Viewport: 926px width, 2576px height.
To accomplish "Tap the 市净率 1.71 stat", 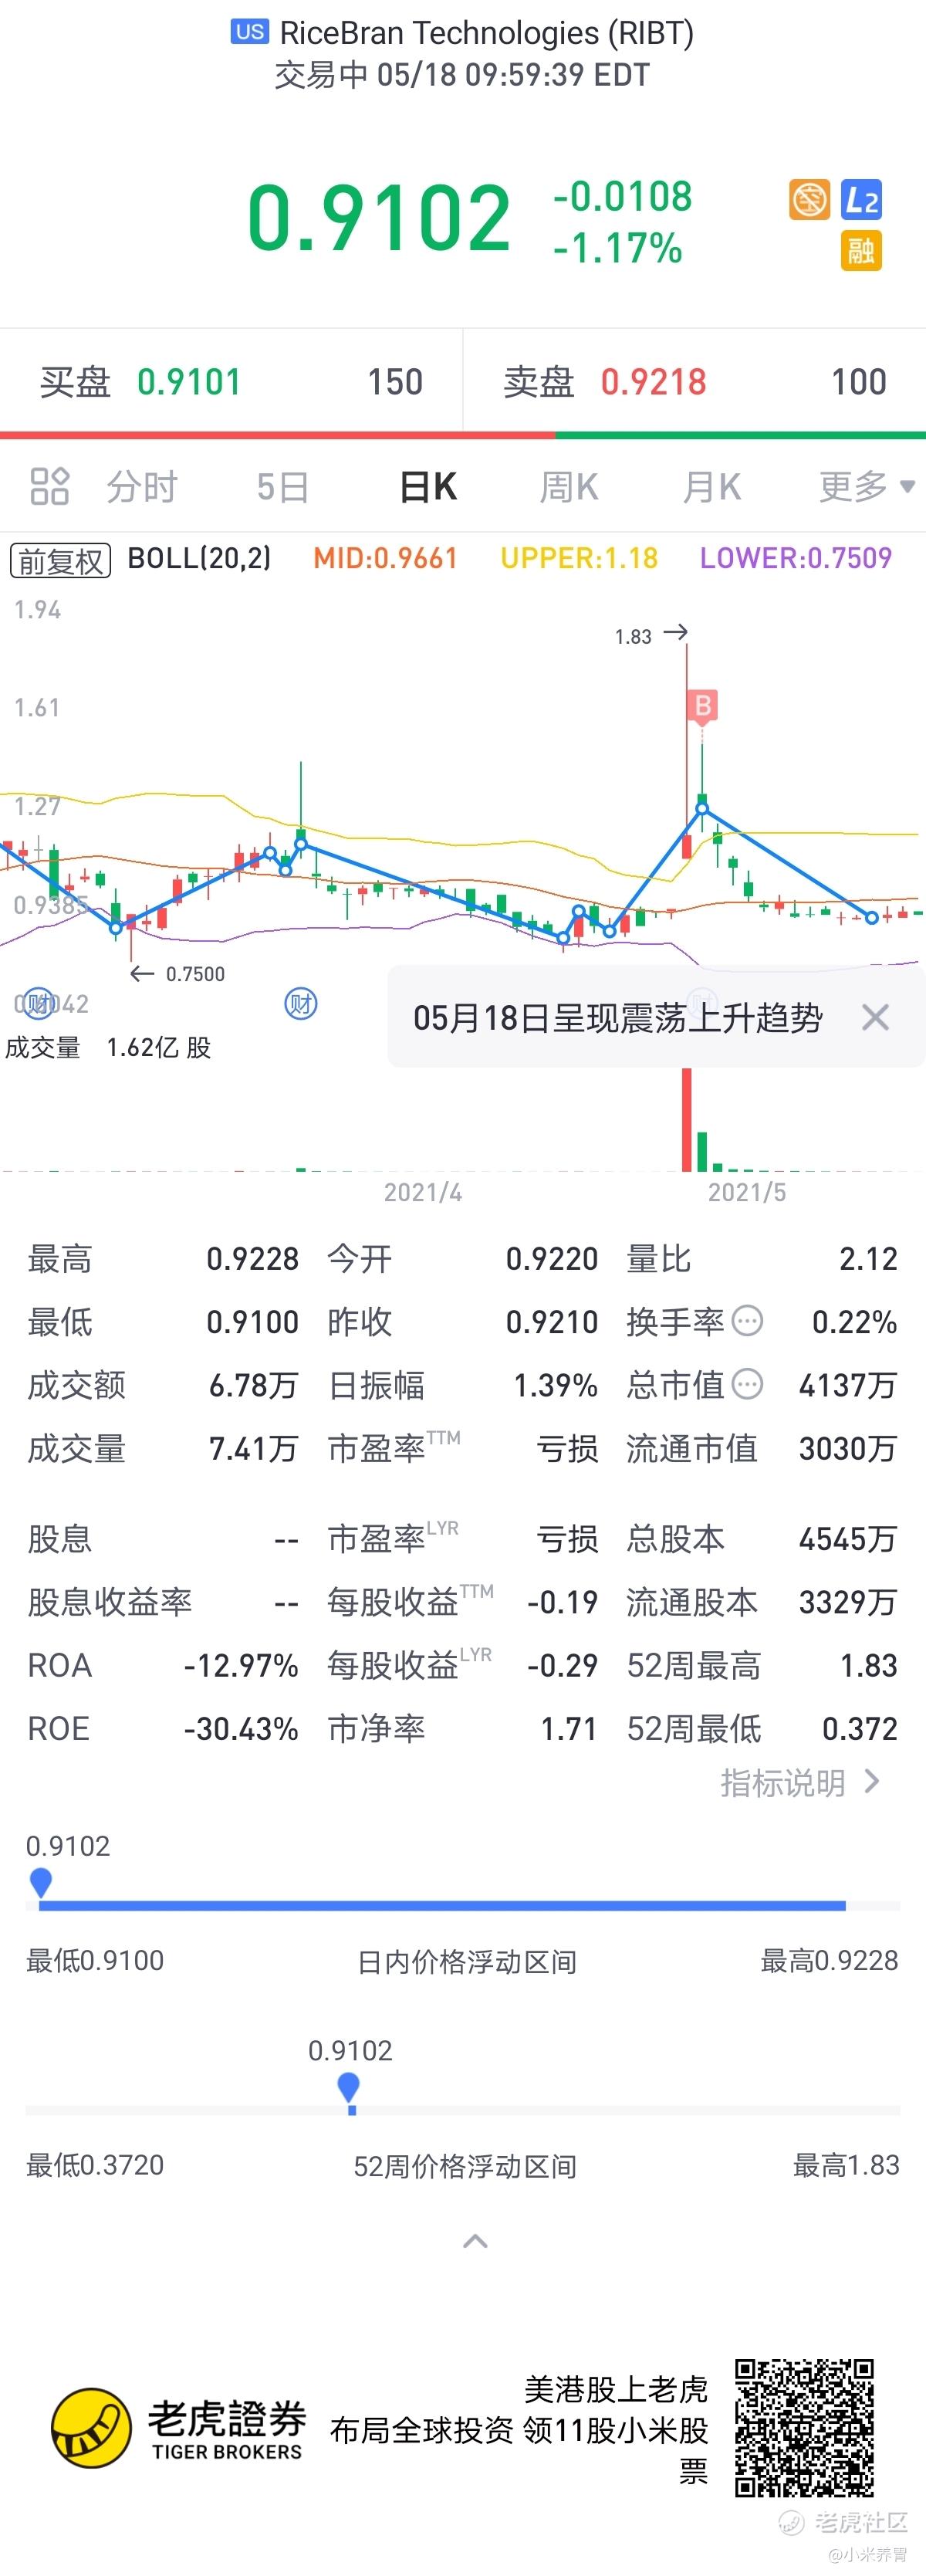I will tap(463, 1728).
